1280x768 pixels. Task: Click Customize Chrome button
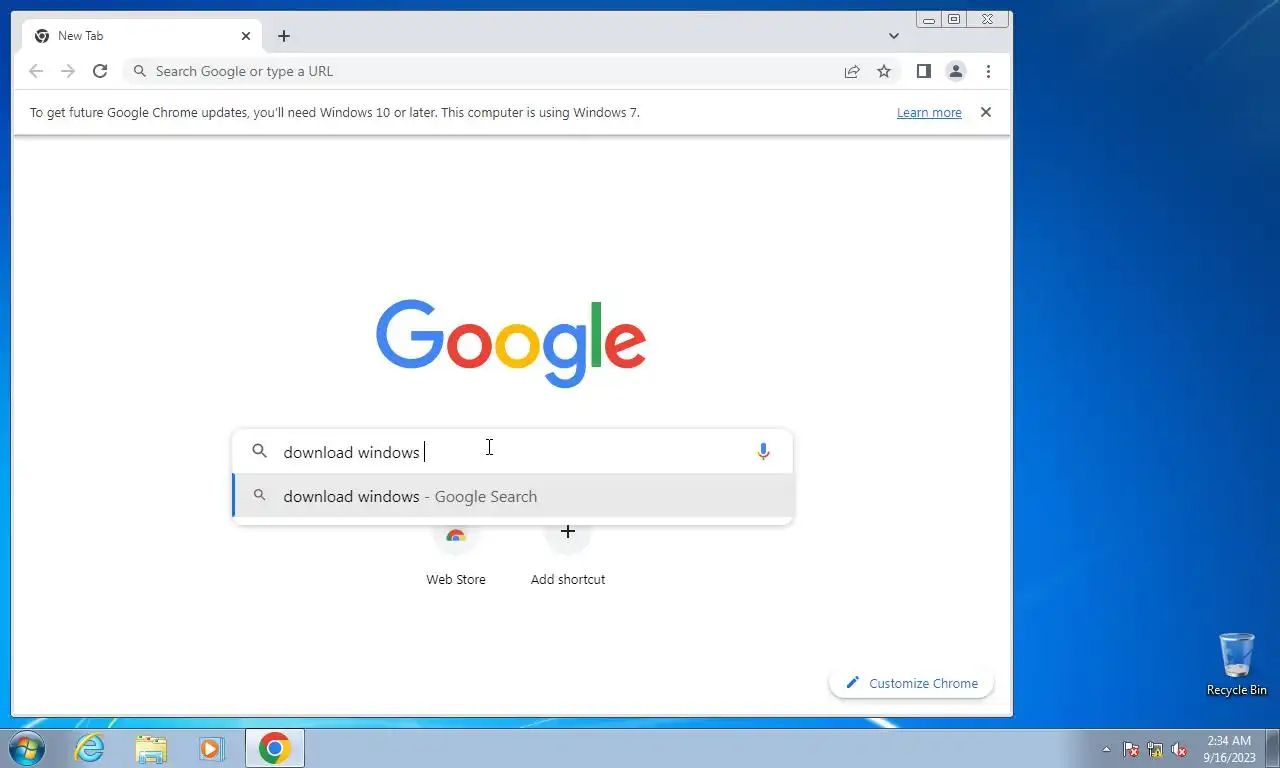[911, 683]
